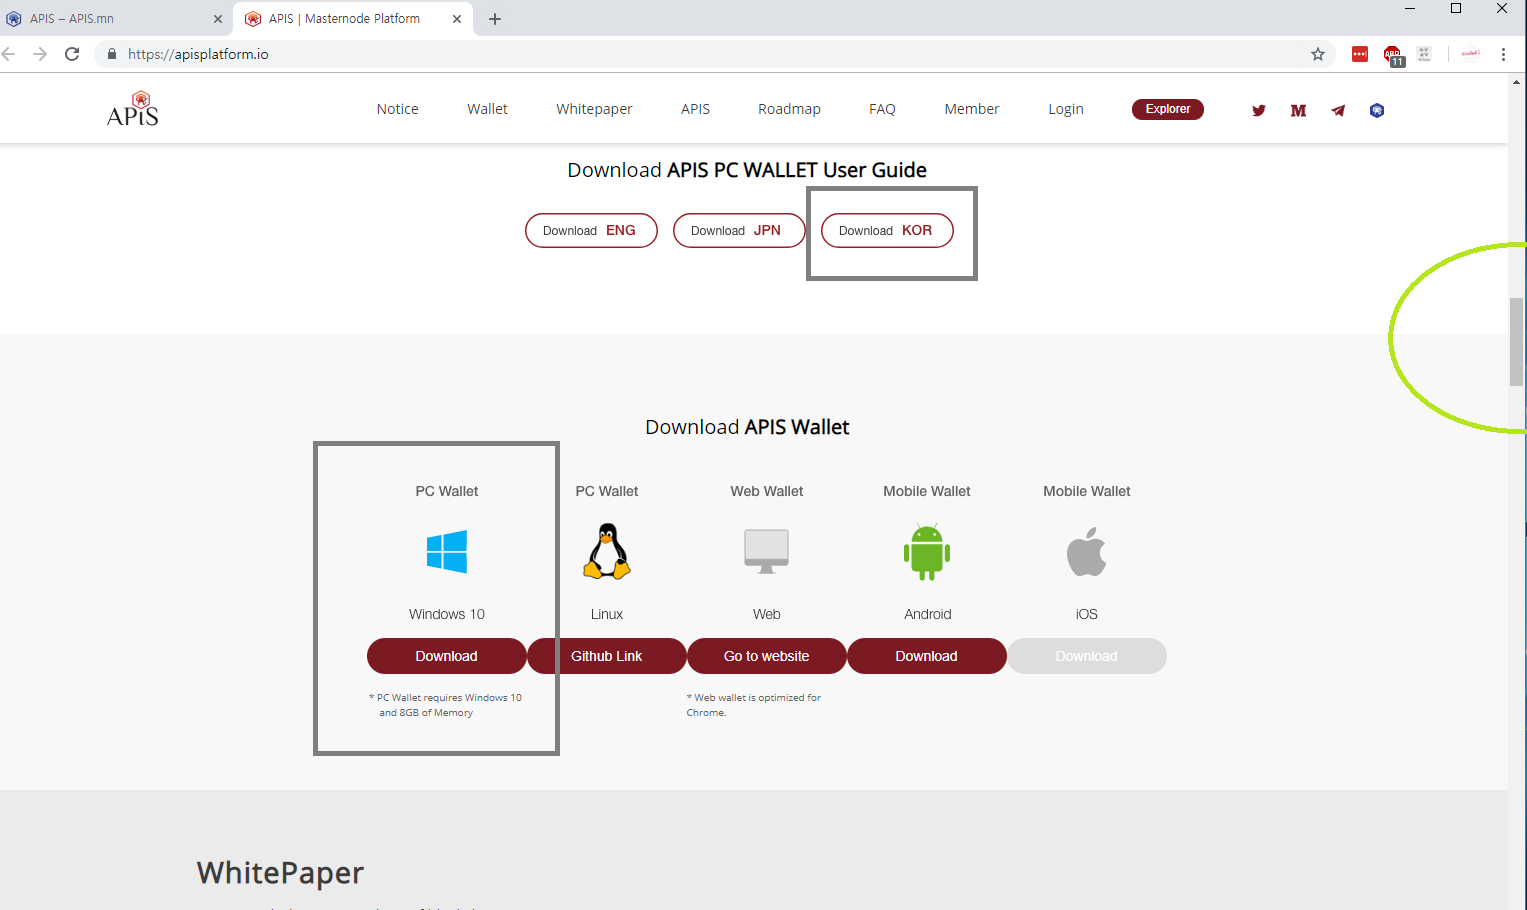The image size is (1527, 910).
Task: Click the 'WhitePaper' section heading
Action: click(280, 873)
